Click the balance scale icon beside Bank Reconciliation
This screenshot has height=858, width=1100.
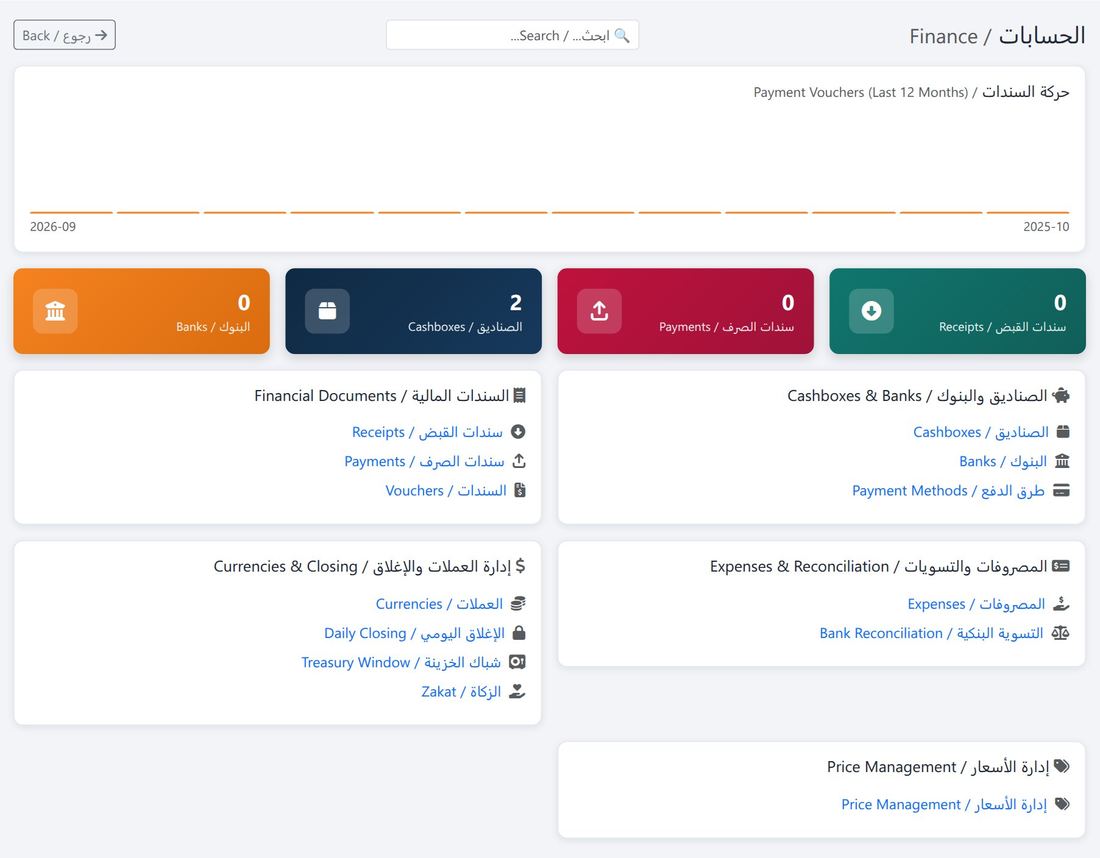pyautogui.click(x=1061, y=633)
